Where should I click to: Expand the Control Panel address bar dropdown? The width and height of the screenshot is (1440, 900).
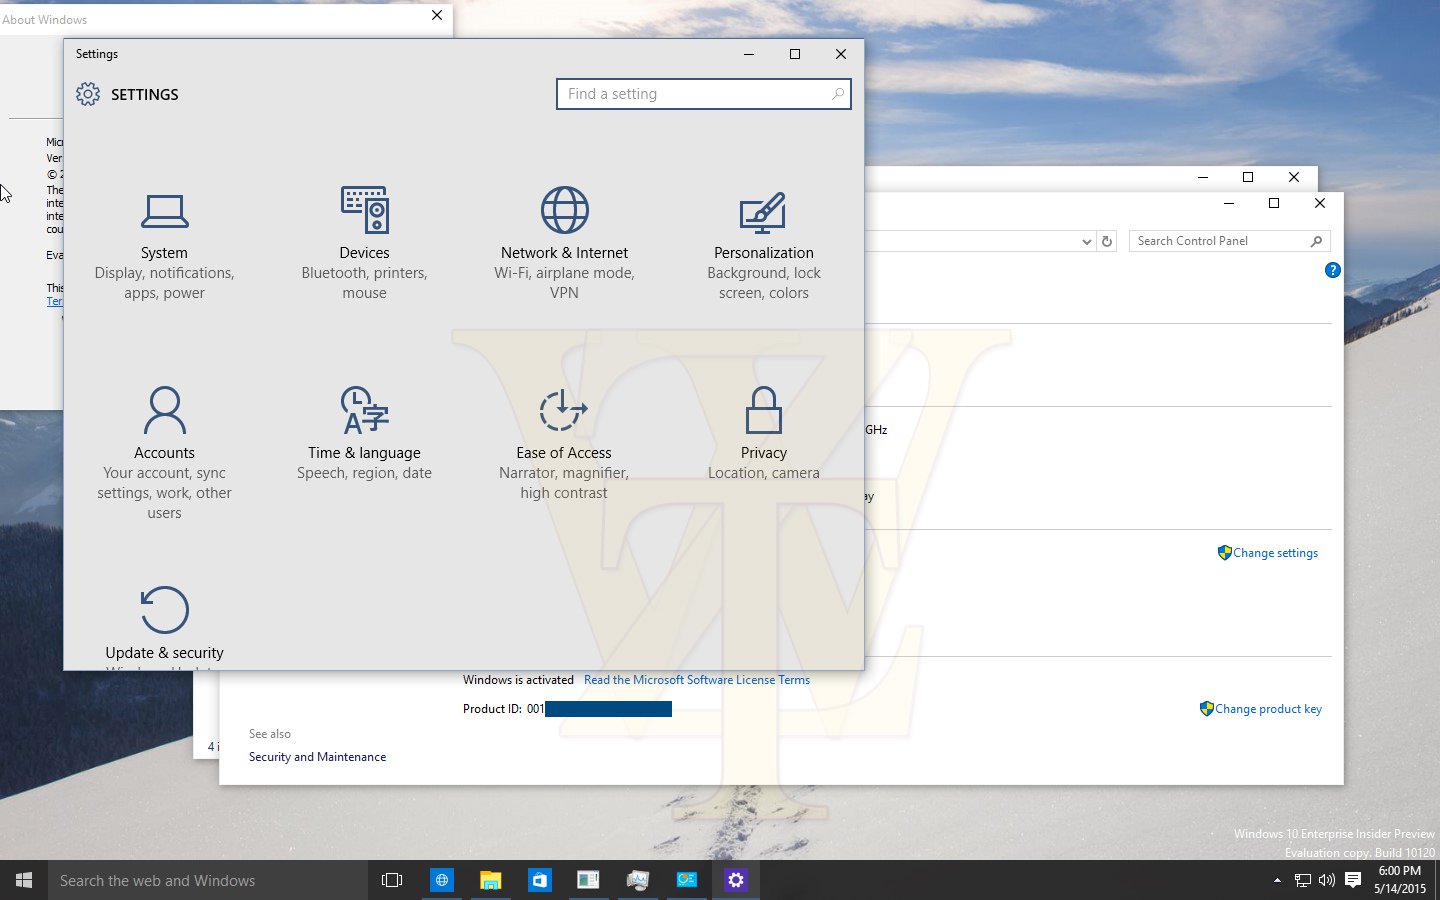[1087, 241]
